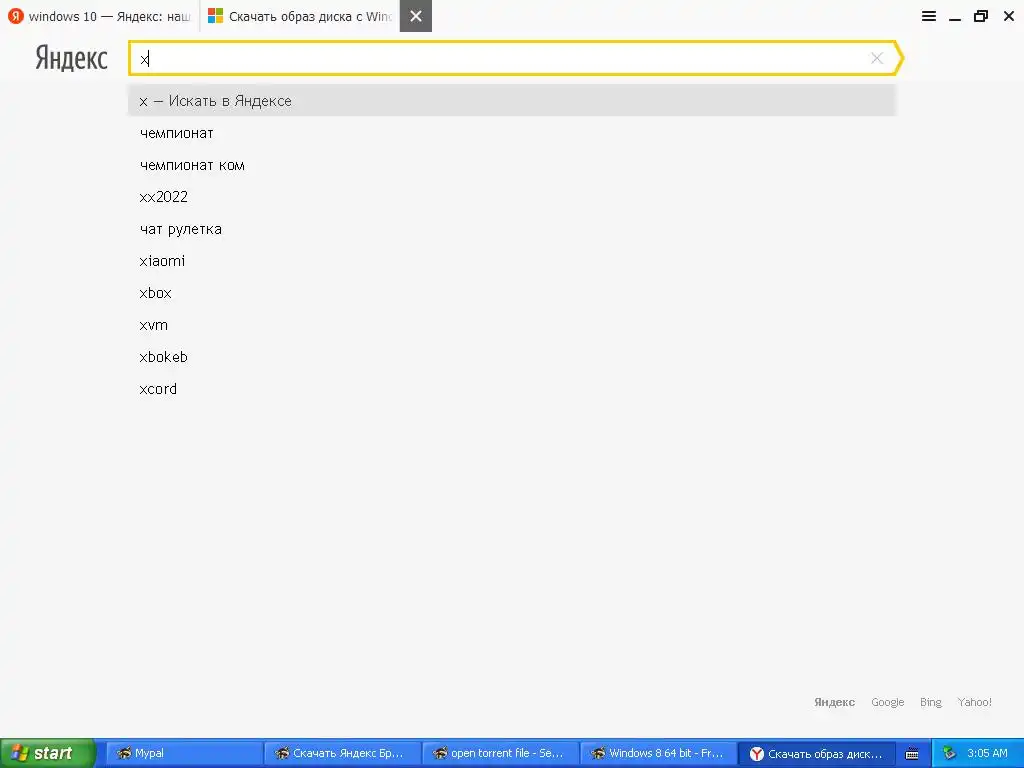Switch search engine to Google

(888, 702)
